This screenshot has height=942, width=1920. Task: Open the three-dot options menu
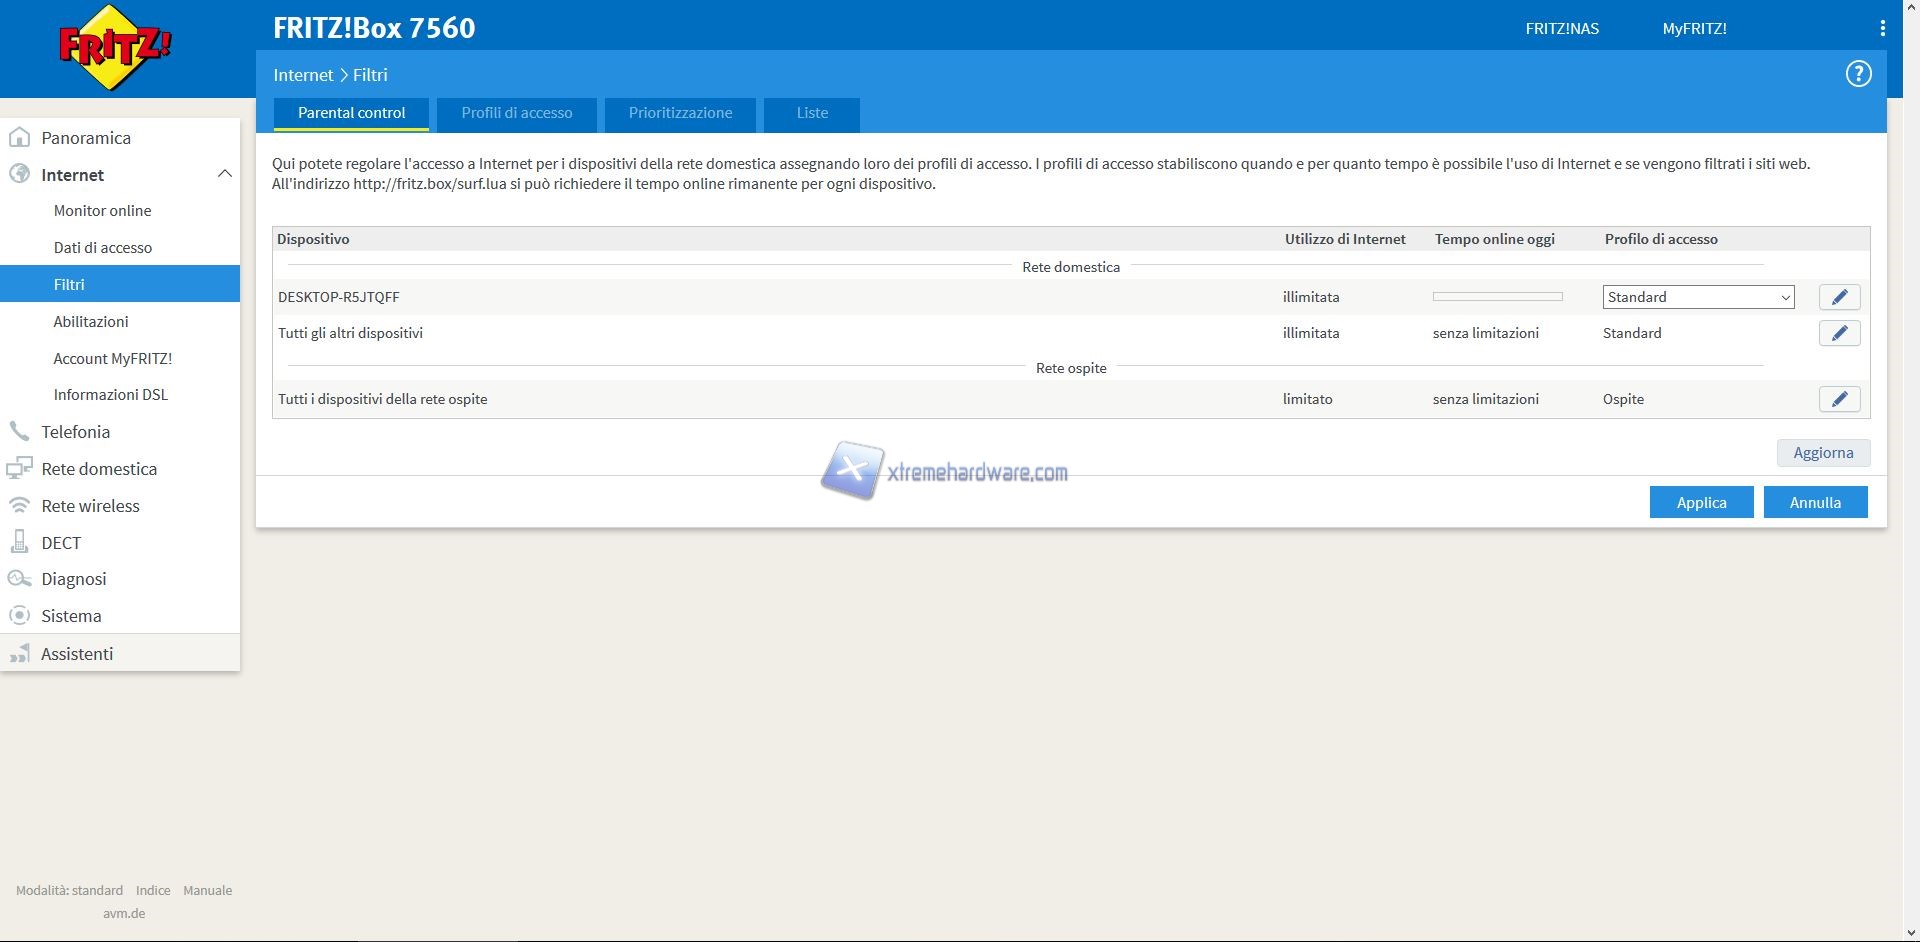[x=1882, y=29]
